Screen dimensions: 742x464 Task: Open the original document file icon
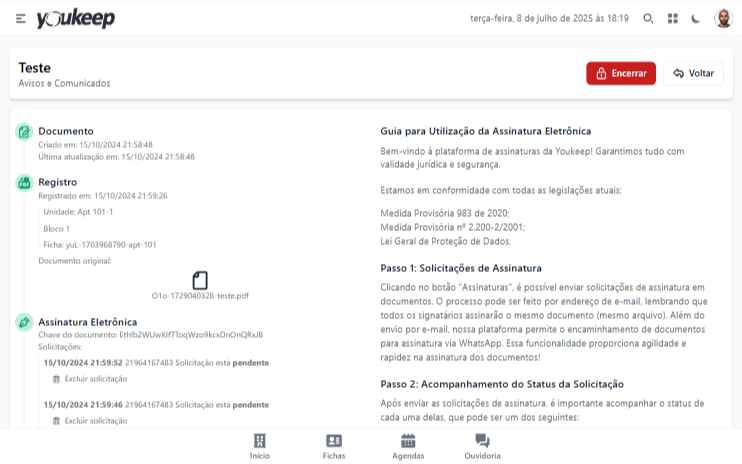(x=200, y=280)
